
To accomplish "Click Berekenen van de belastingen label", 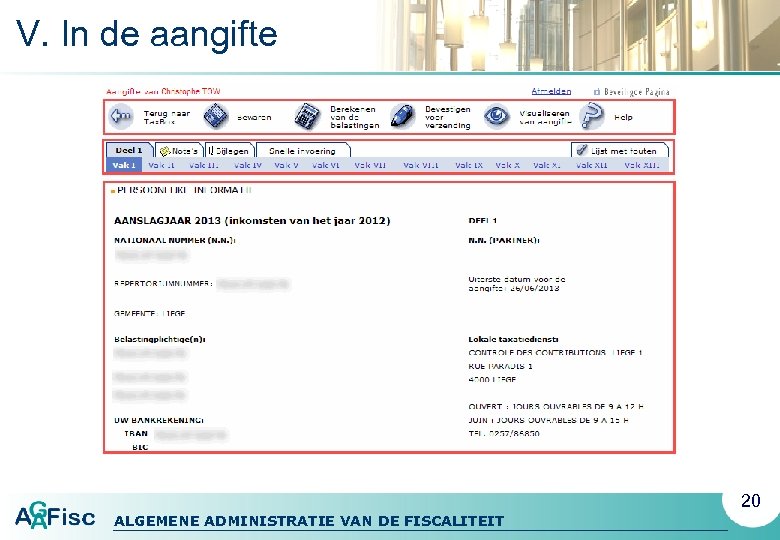I will pos(355,117).
